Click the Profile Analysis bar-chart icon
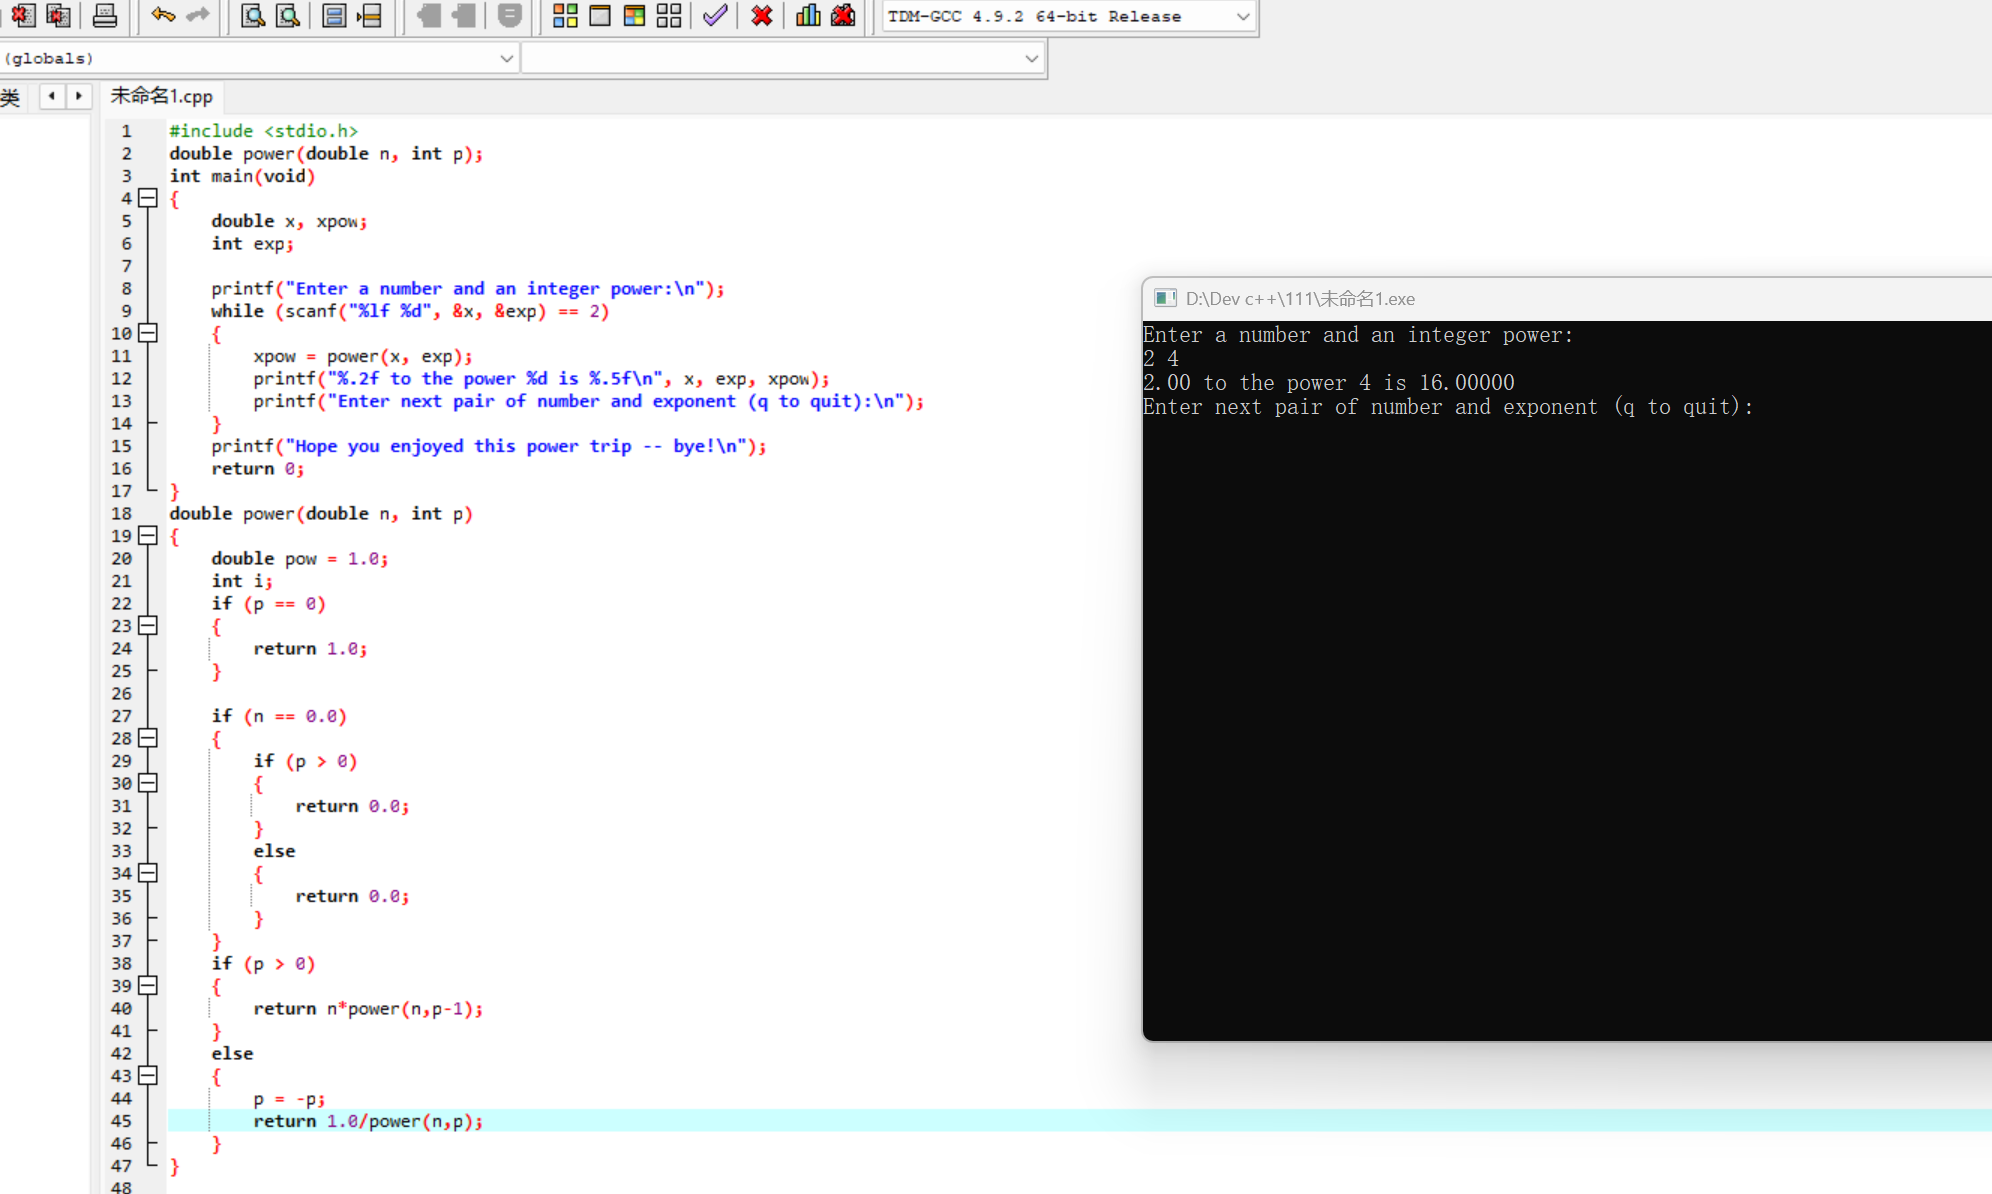The image size is (1992, 1194). tap(808, 15)
